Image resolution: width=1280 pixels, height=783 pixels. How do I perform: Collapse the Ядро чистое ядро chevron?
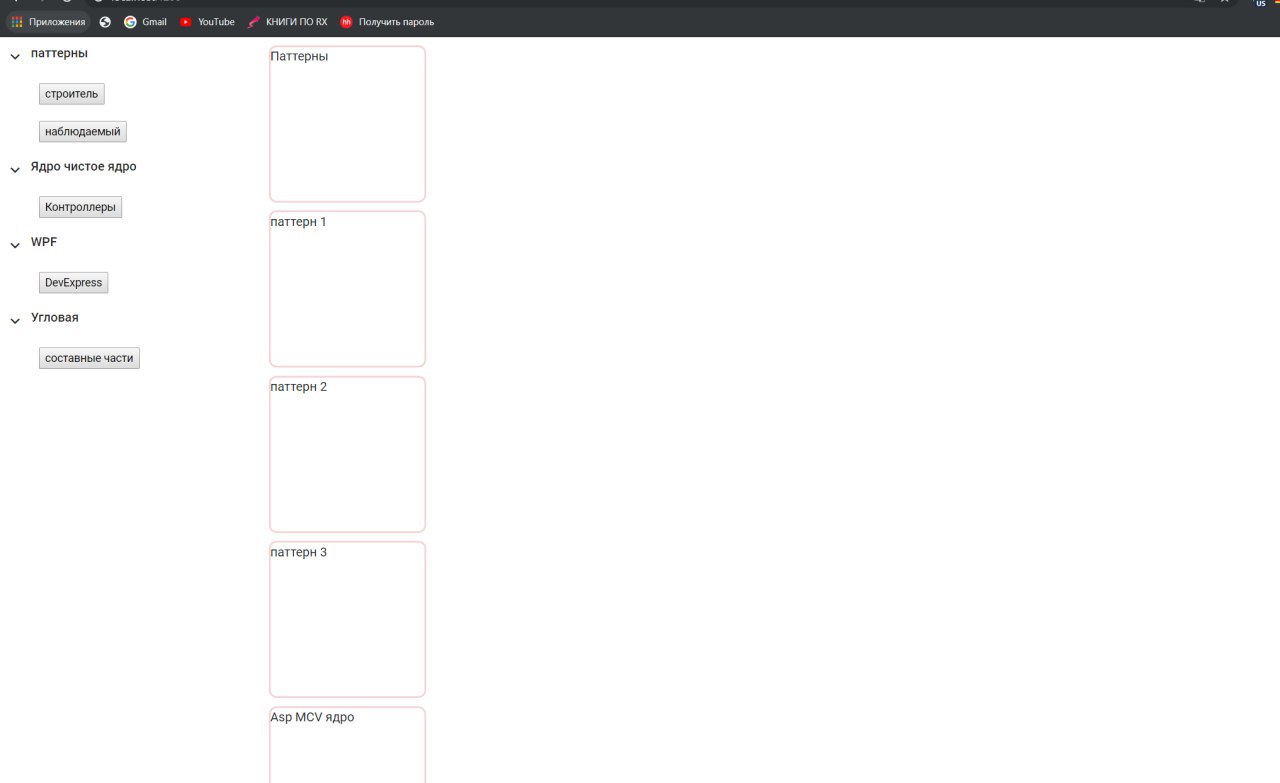tap(15, 170)
